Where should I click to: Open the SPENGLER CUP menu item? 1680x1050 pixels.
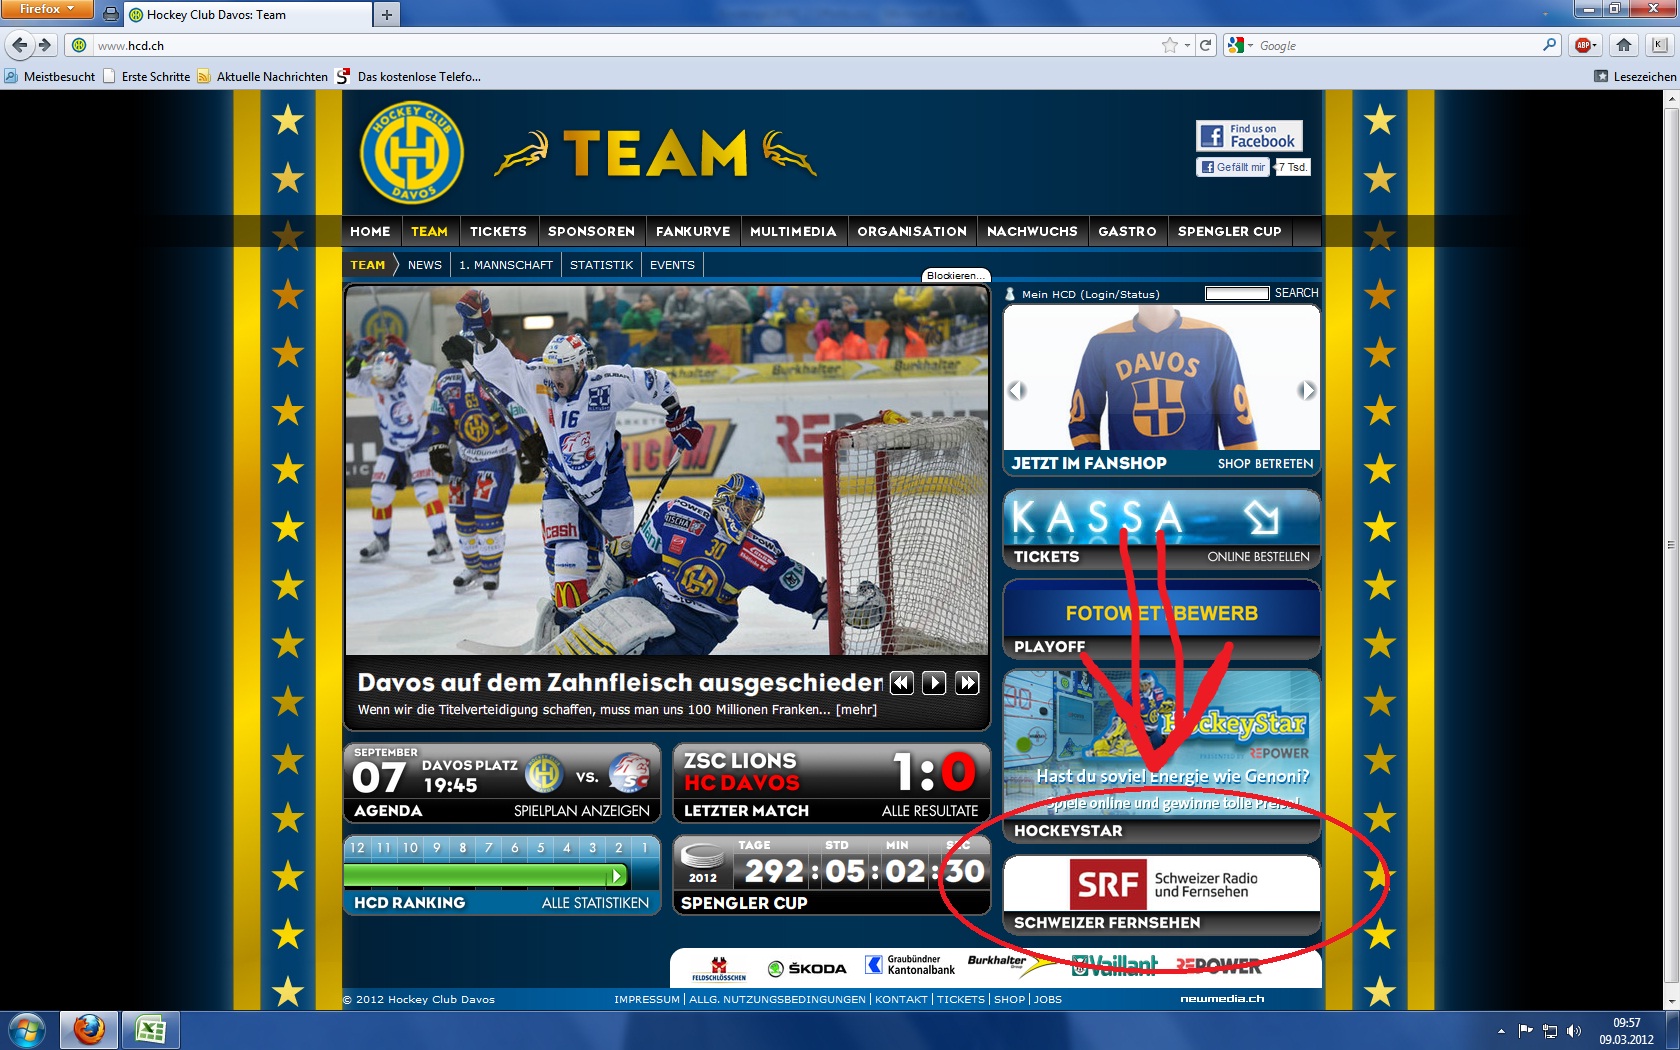(x=1229, y=231)
